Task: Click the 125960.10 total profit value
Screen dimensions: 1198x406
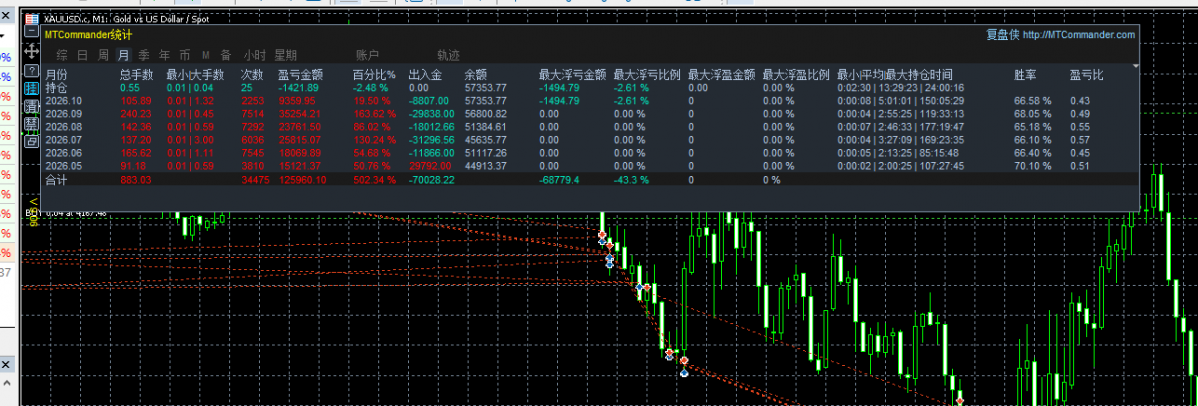Action: pos(303,180)
